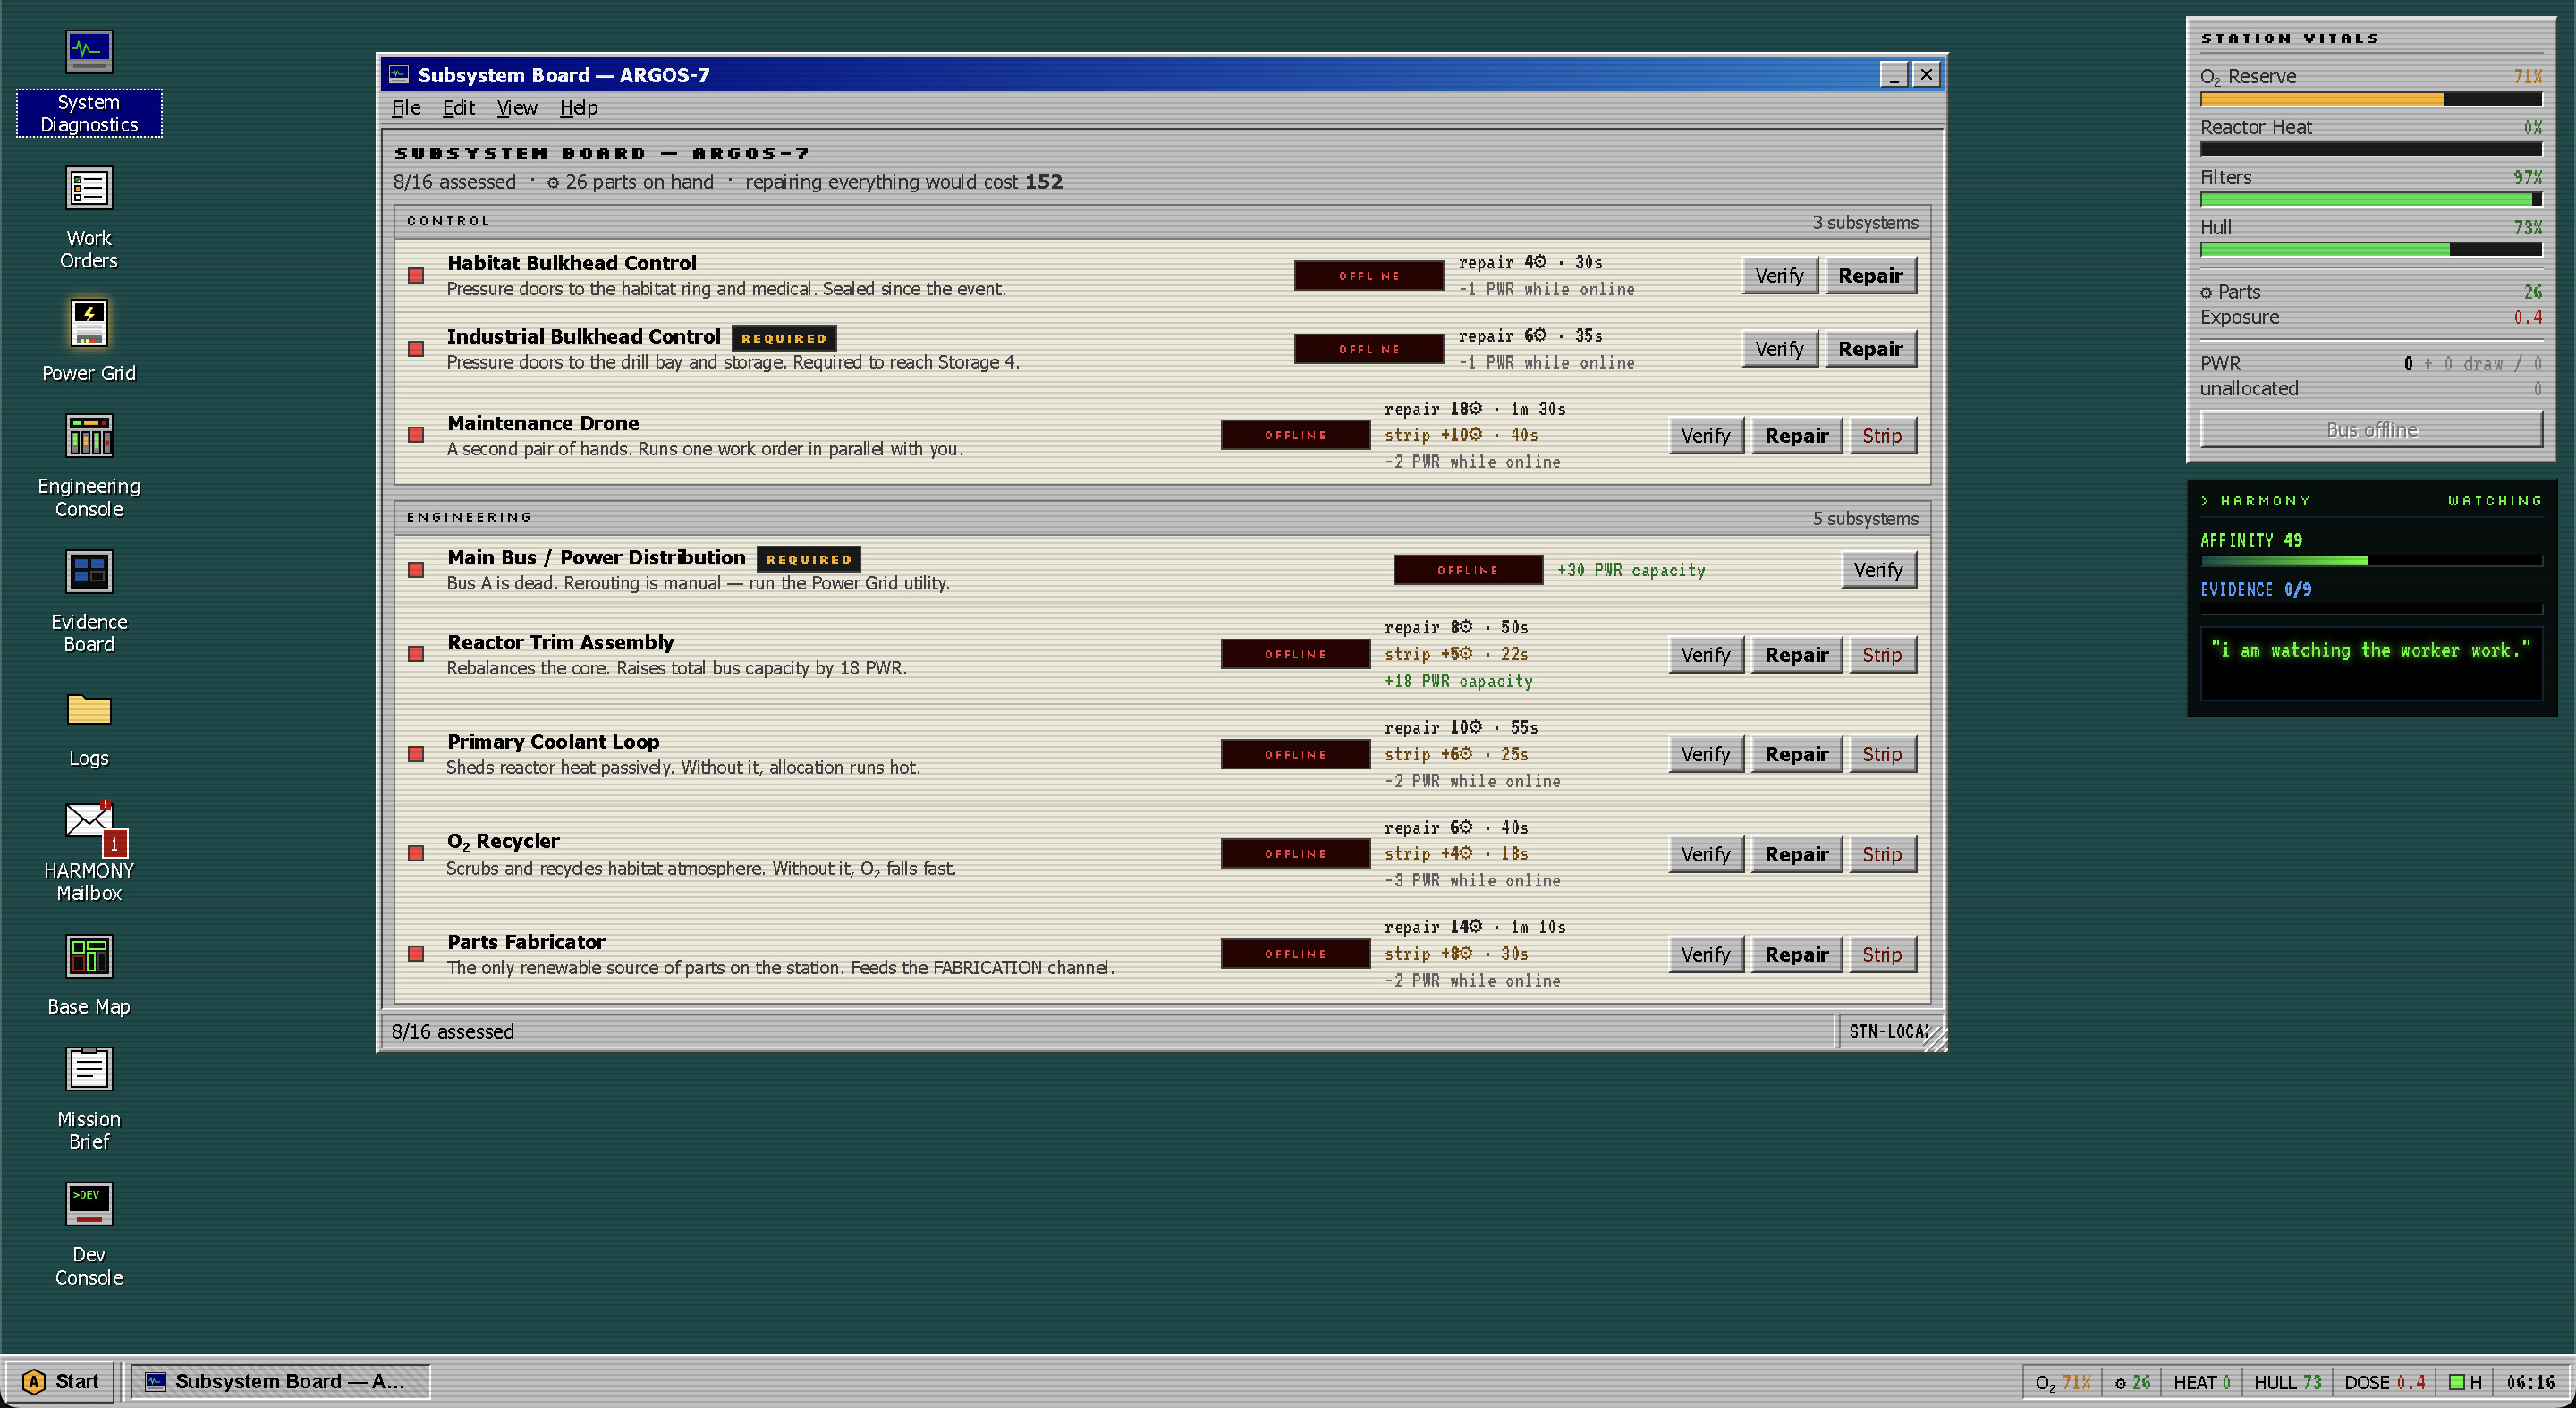Click the EVIDENCE 0/9 readout

pyautogui.click(x=2255, y=590)
